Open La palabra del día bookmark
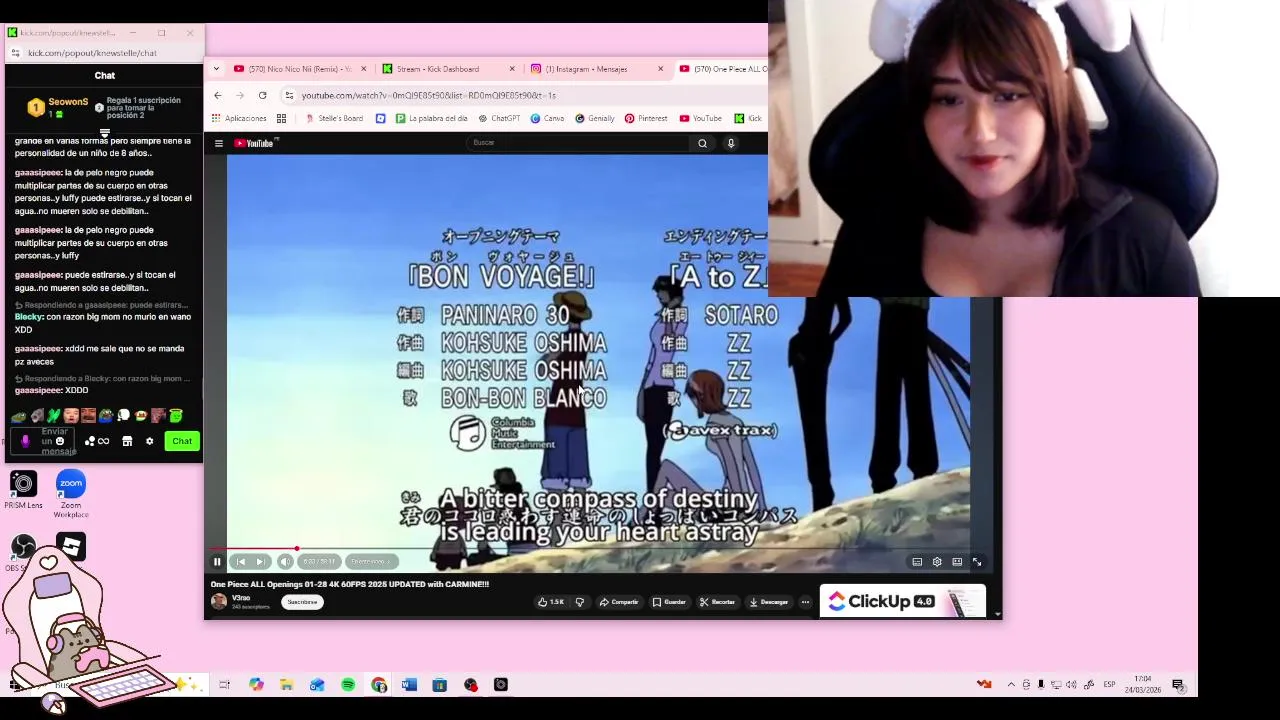The height and width of the screenshot is (720, 1280). pos(431,118)
